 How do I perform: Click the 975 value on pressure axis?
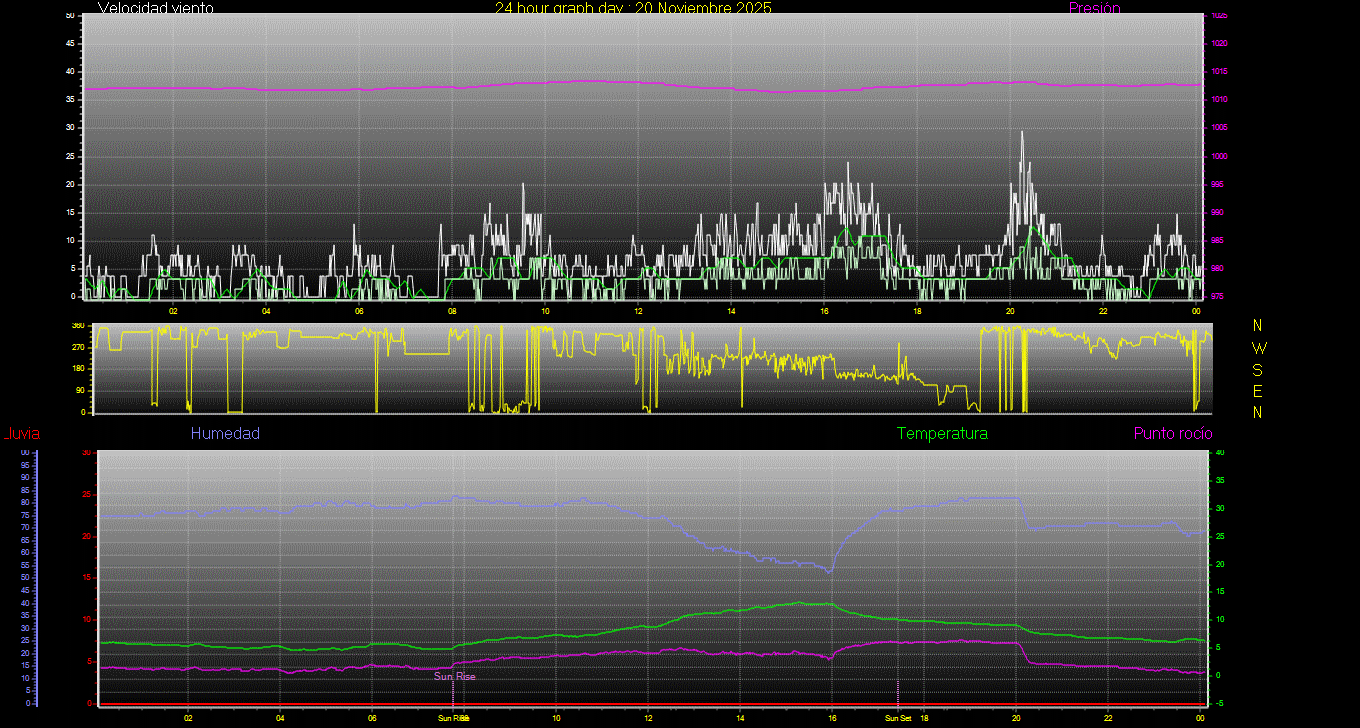[x=1218, y=297]
